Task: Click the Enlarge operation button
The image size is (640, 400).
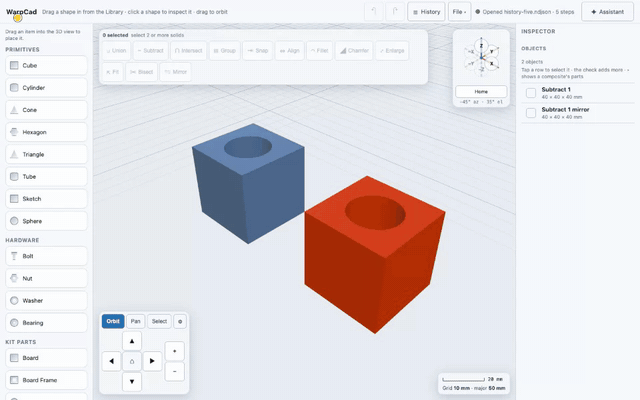Action: click(x=392, y=51)
